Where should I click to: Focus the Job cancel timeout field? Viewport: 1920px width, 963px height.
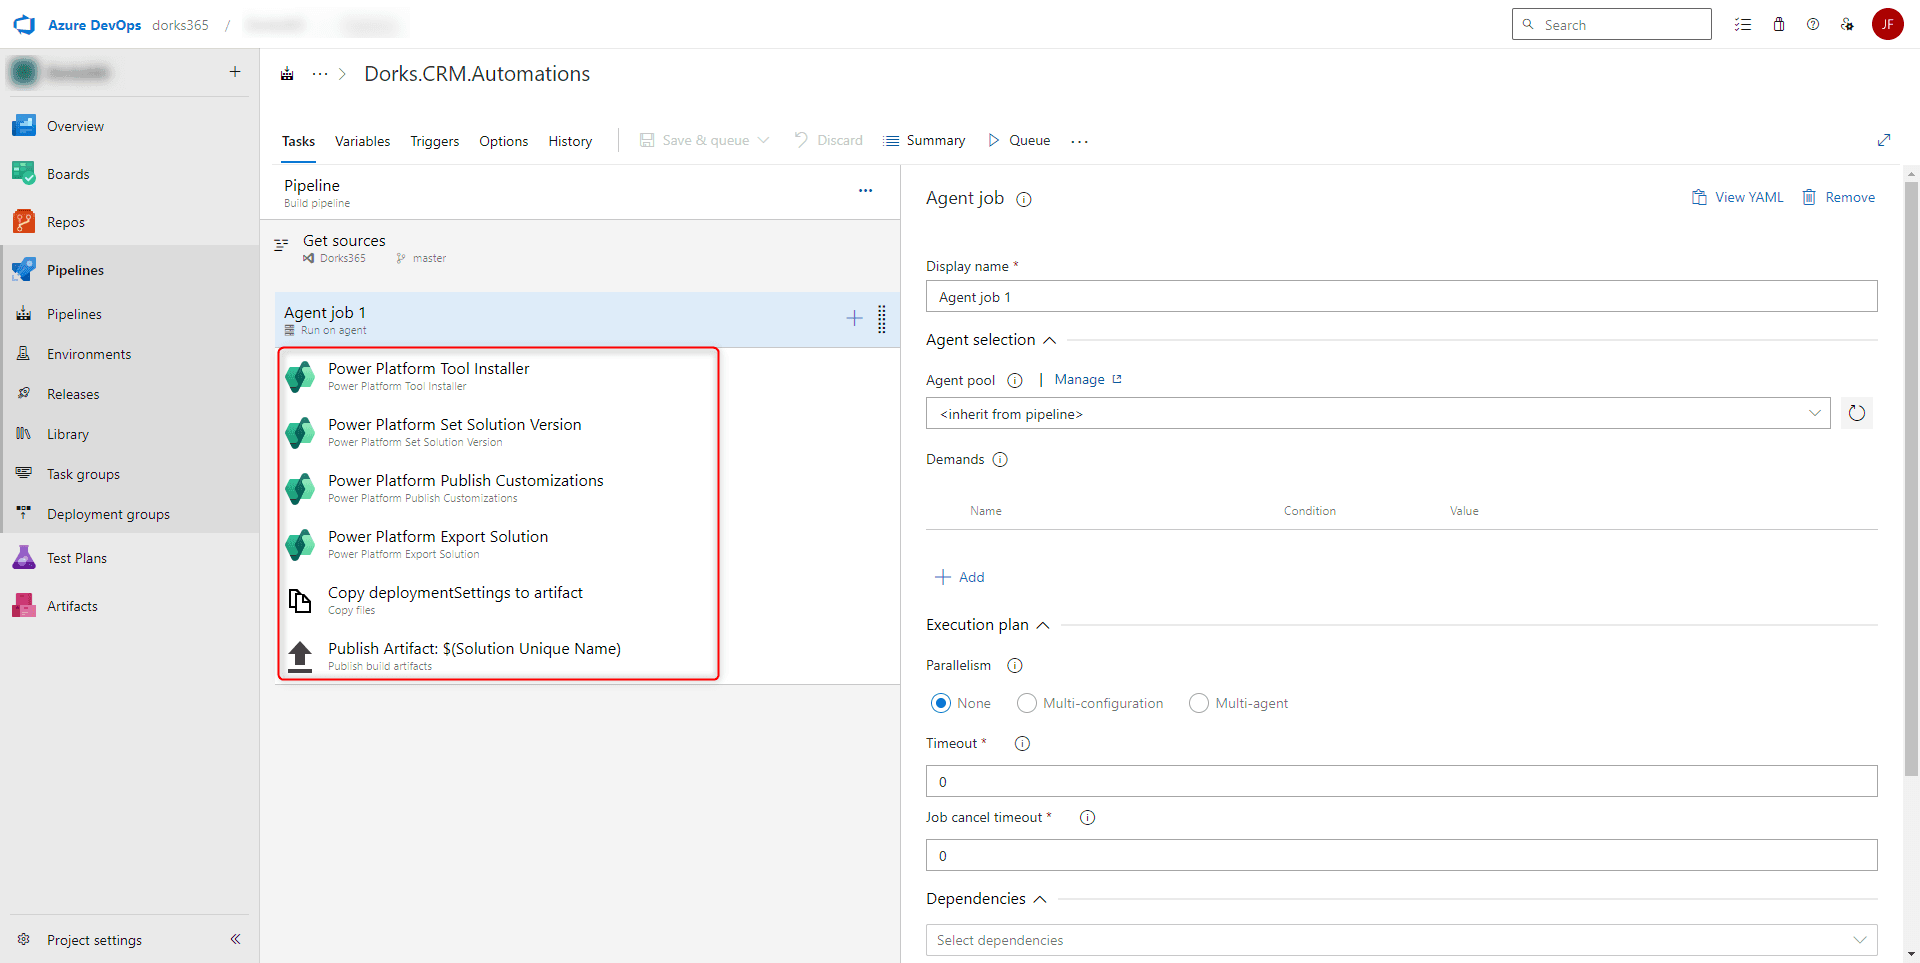[1401, 855]
